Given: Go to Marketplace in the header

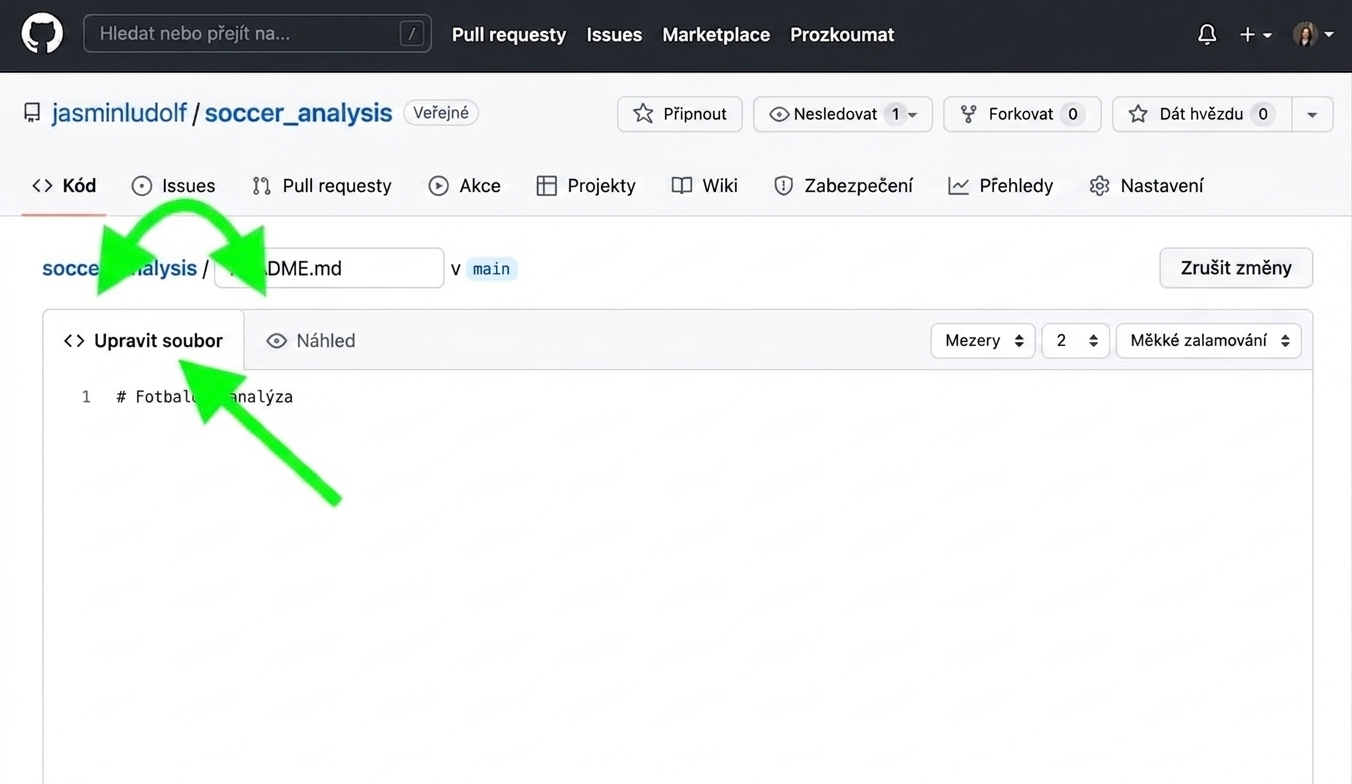Looking at the screenshot, I should click(716, 34).
